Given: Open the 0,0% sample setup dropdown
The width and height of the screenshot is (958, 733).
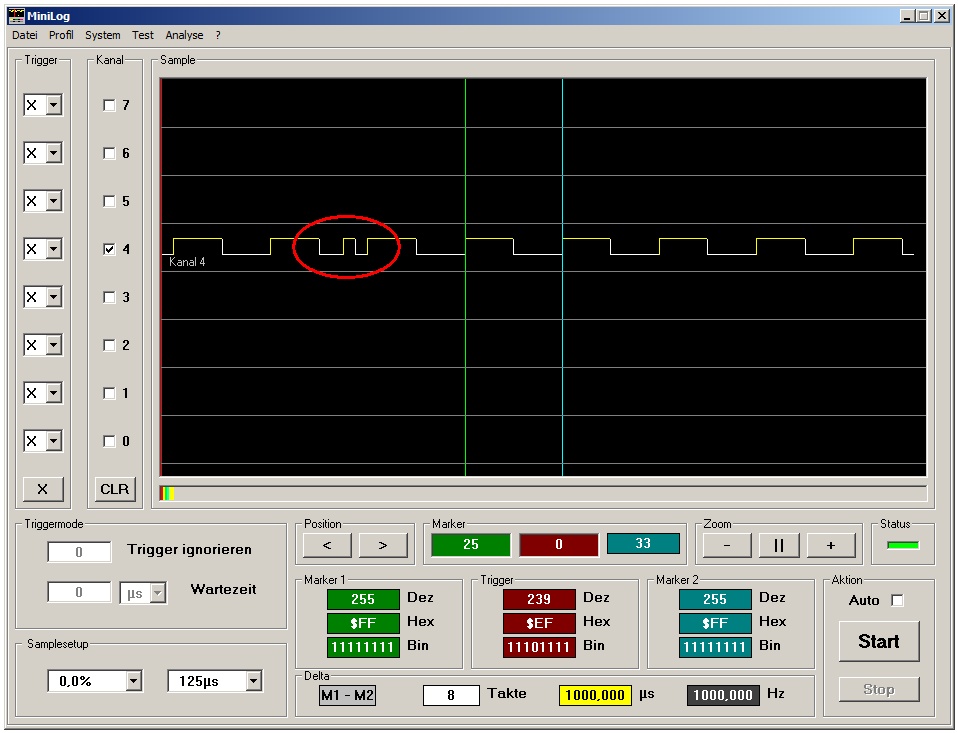Looking at the screenshot, I should point(134,681).
